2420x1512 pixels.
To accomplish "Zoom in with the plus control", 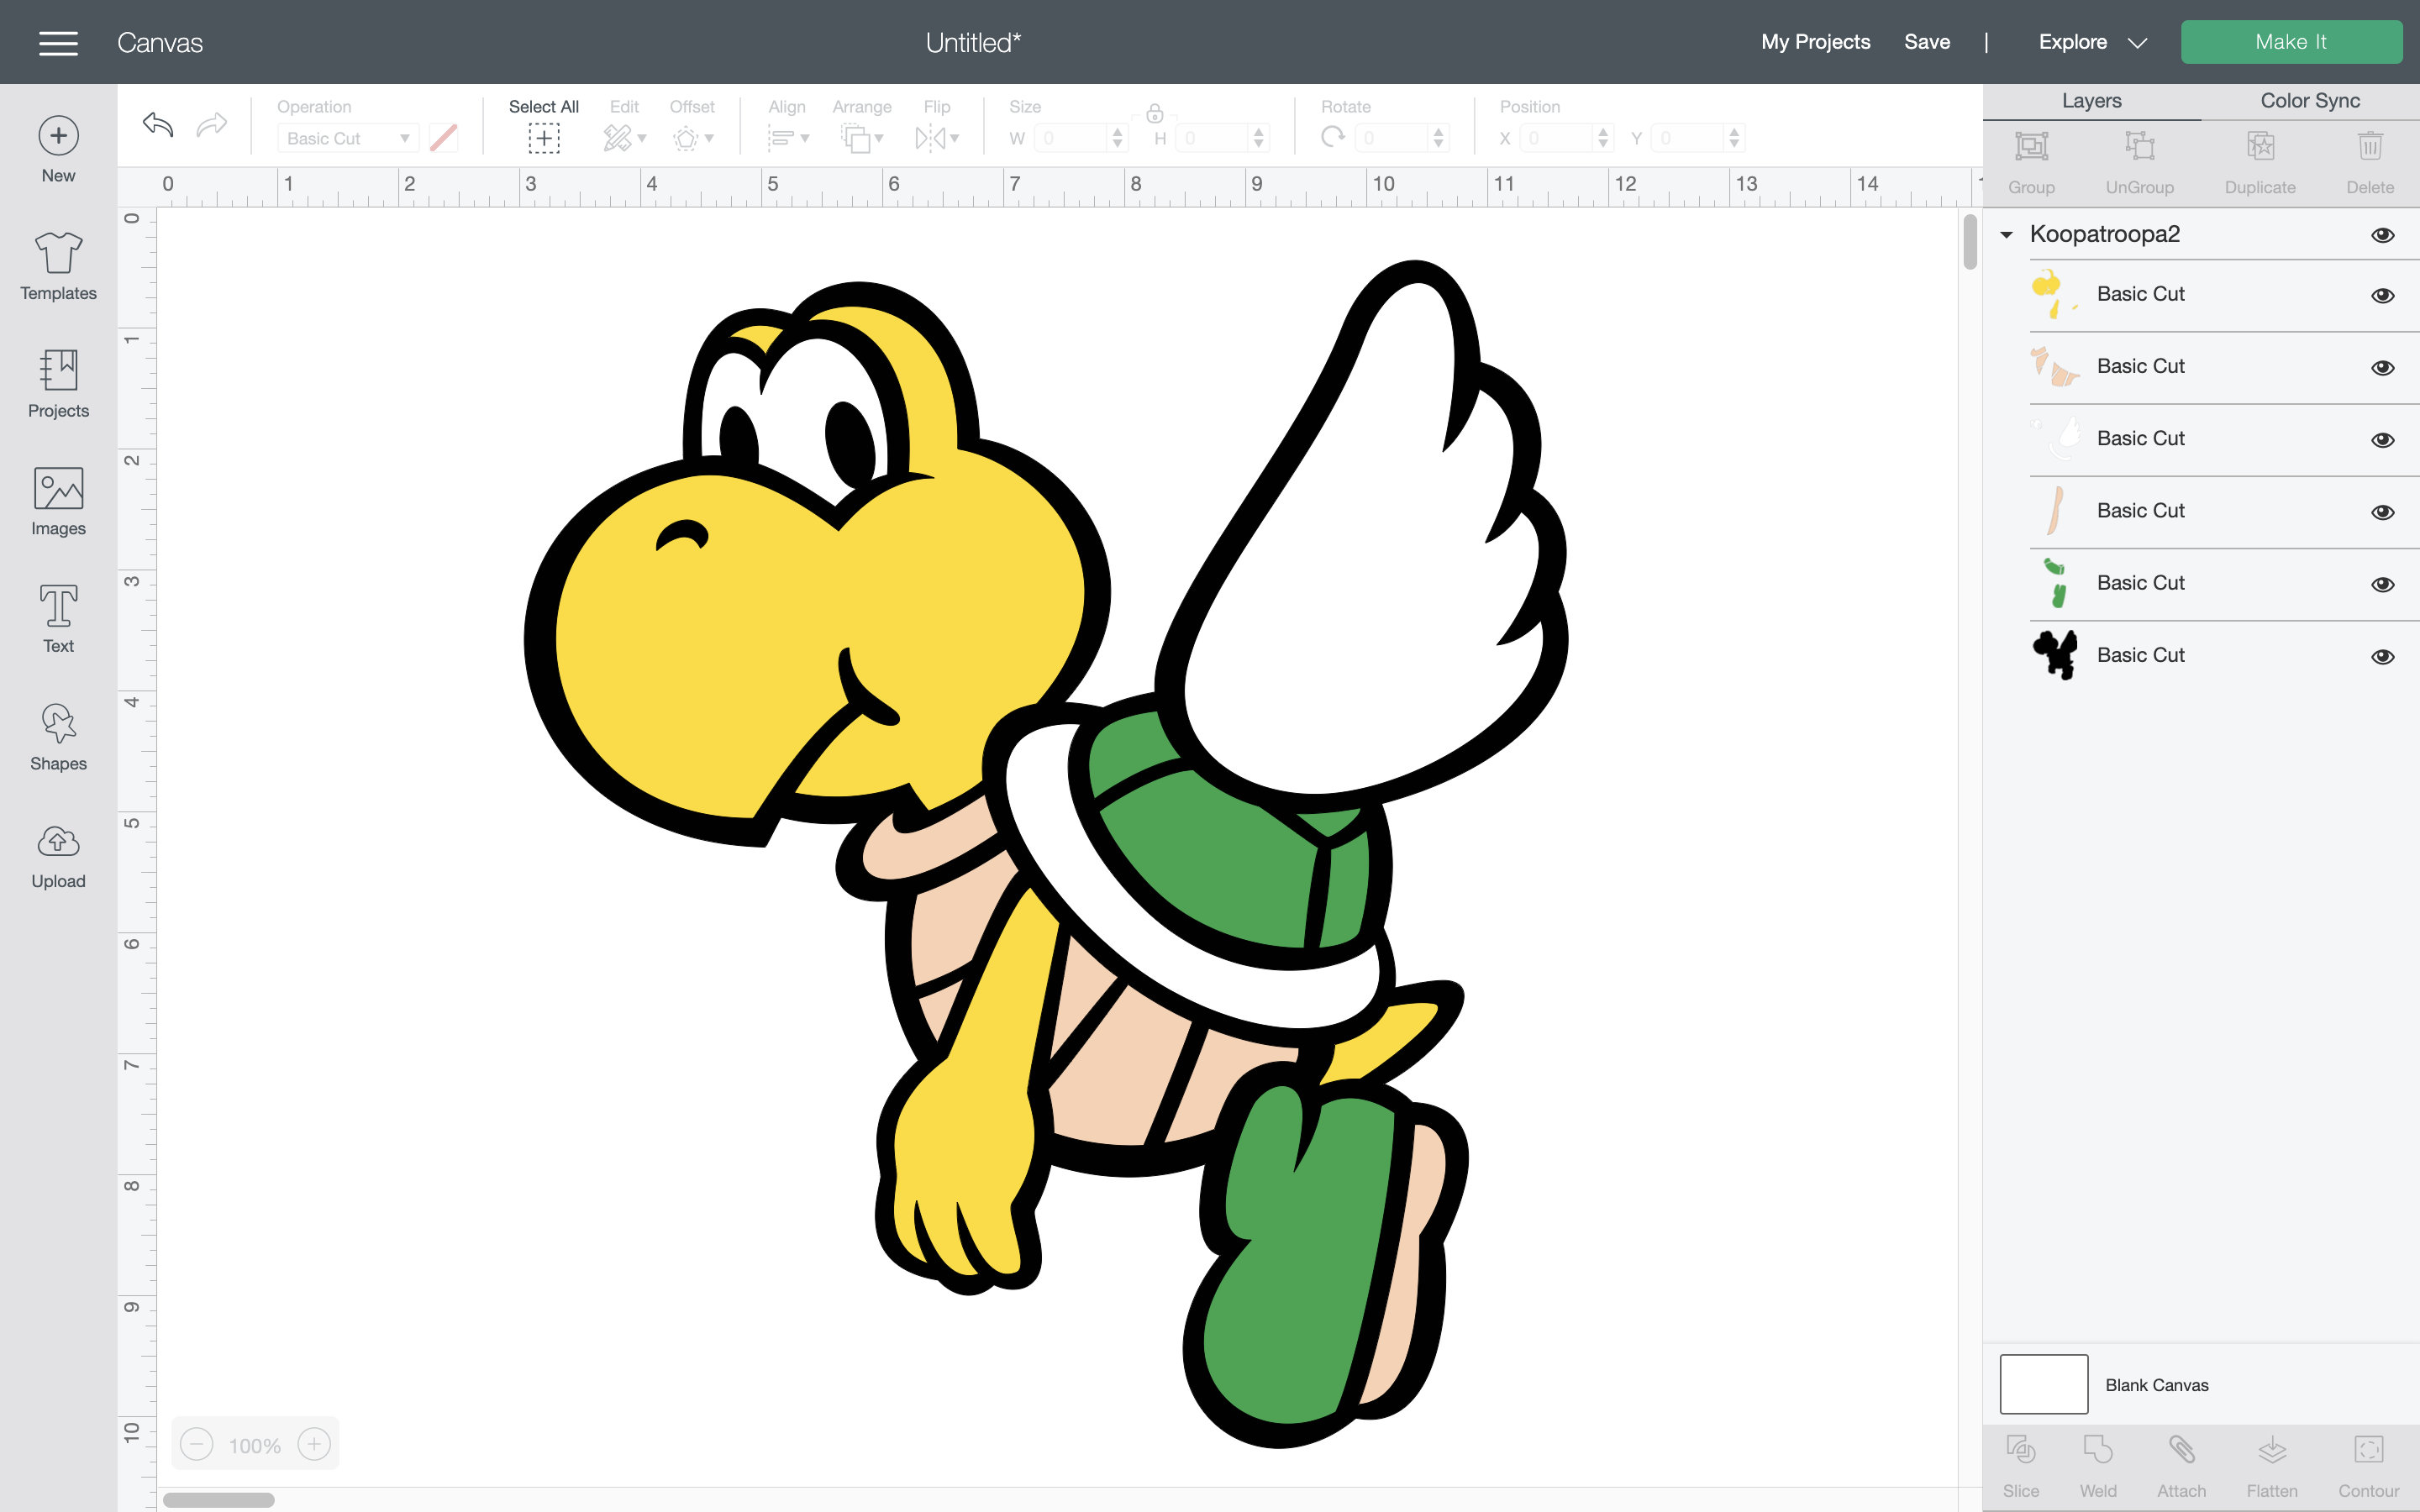I will (314, 1444).
